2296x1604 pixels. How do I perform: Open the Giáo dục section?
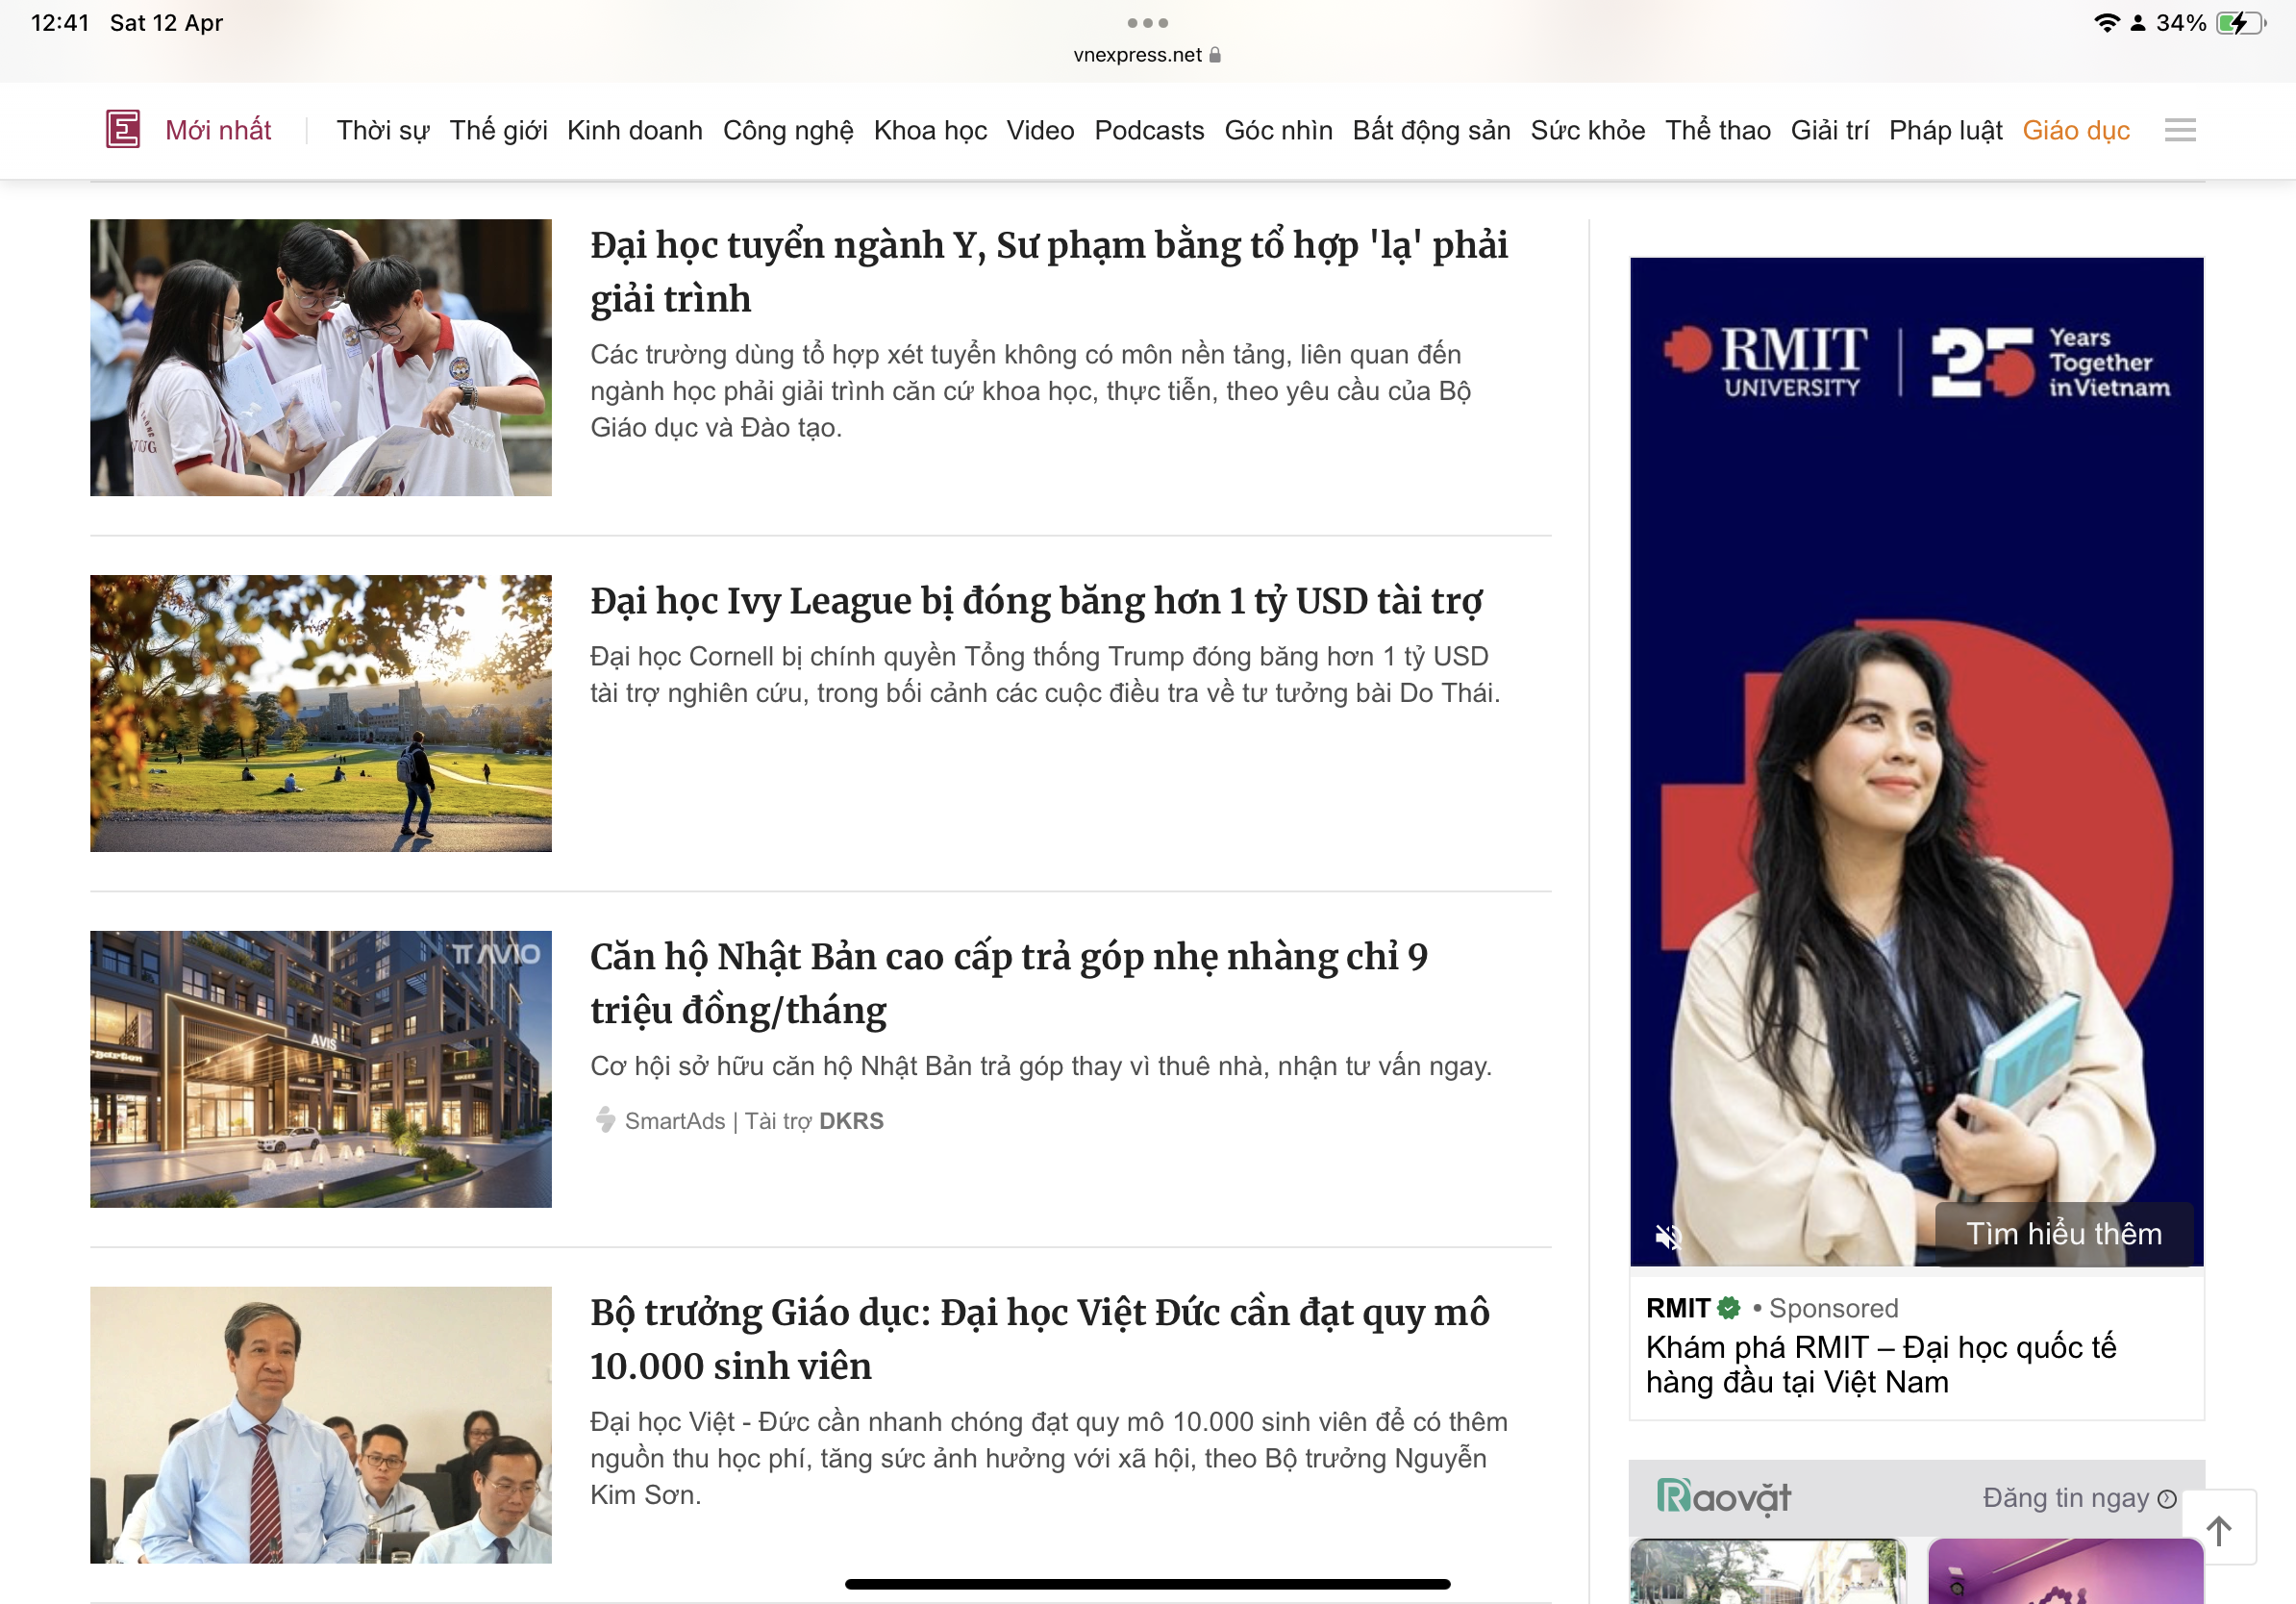click(x=2076, y=129)
